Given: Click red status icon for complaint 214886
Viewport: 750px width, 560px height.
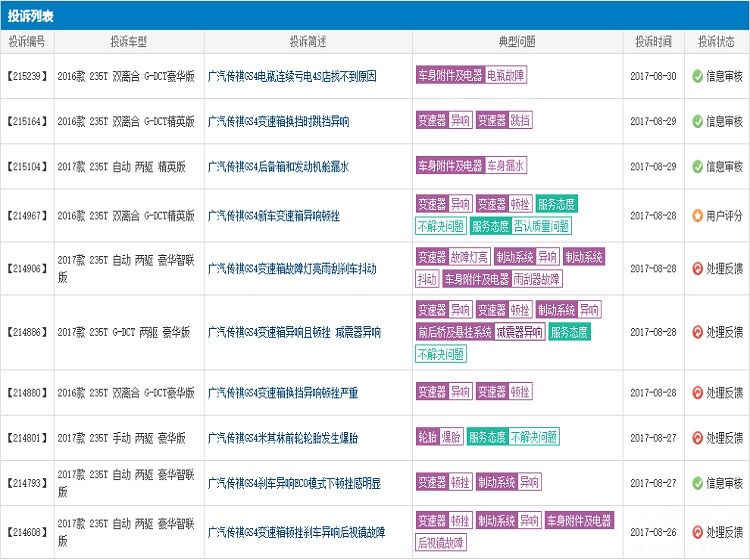Looking at the screenshot, I should pos(697,332).
